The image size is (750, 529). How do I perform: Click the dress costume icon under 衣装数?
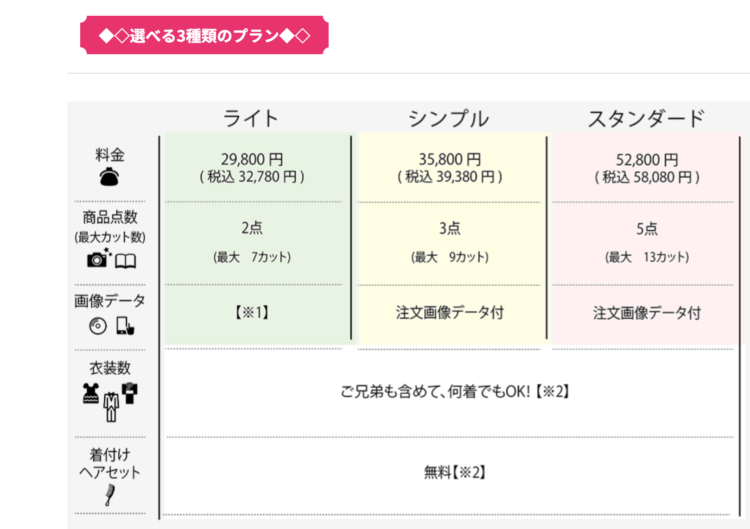coord(91,393)
